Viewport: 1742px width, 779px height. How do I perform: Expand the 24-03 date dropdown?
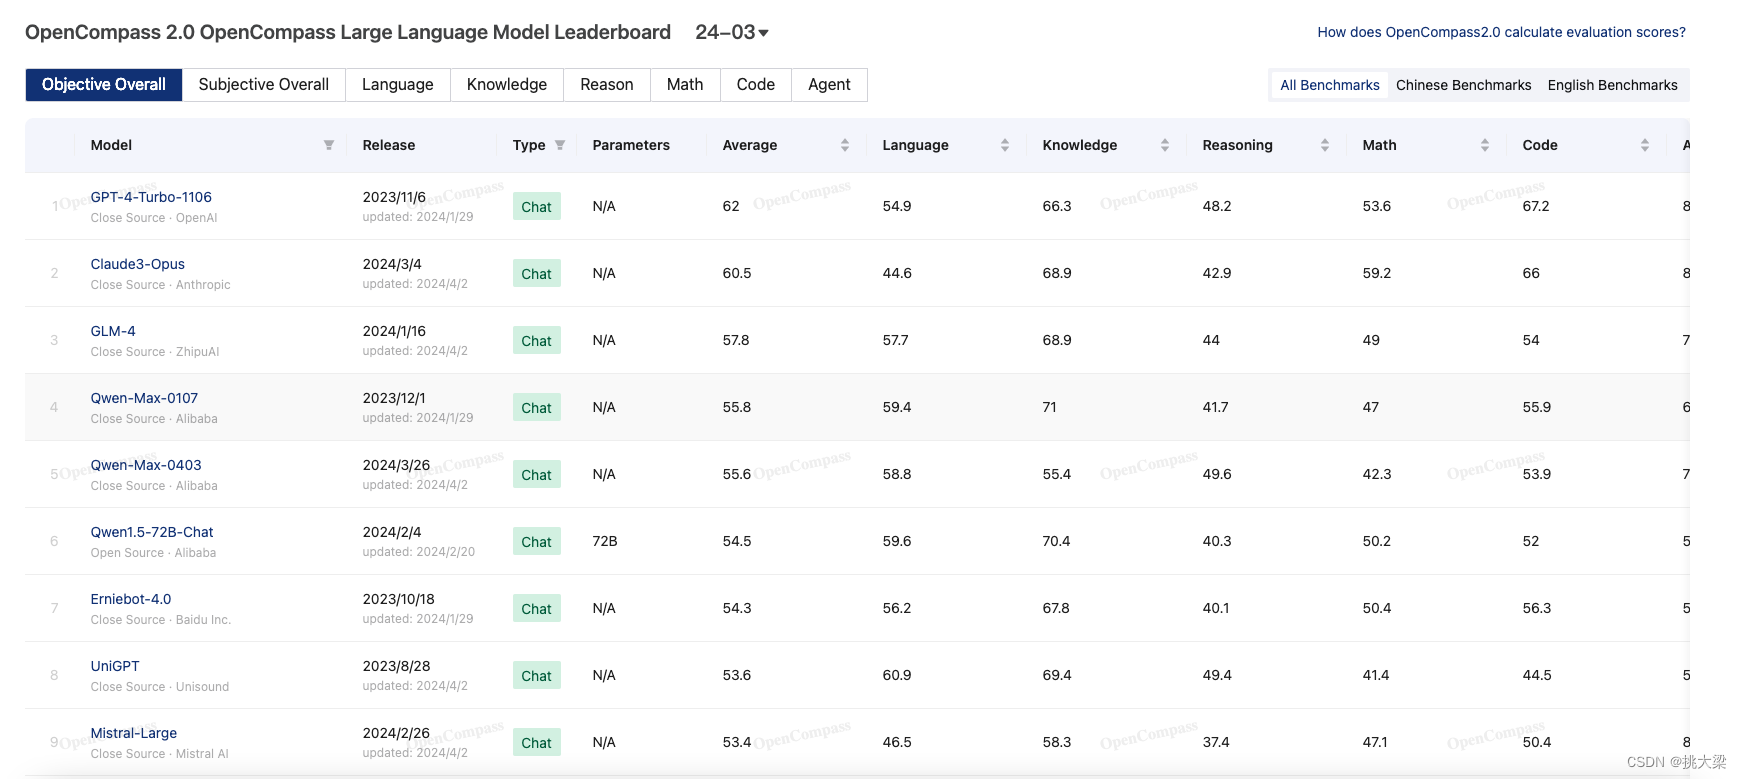coord(732,32)
